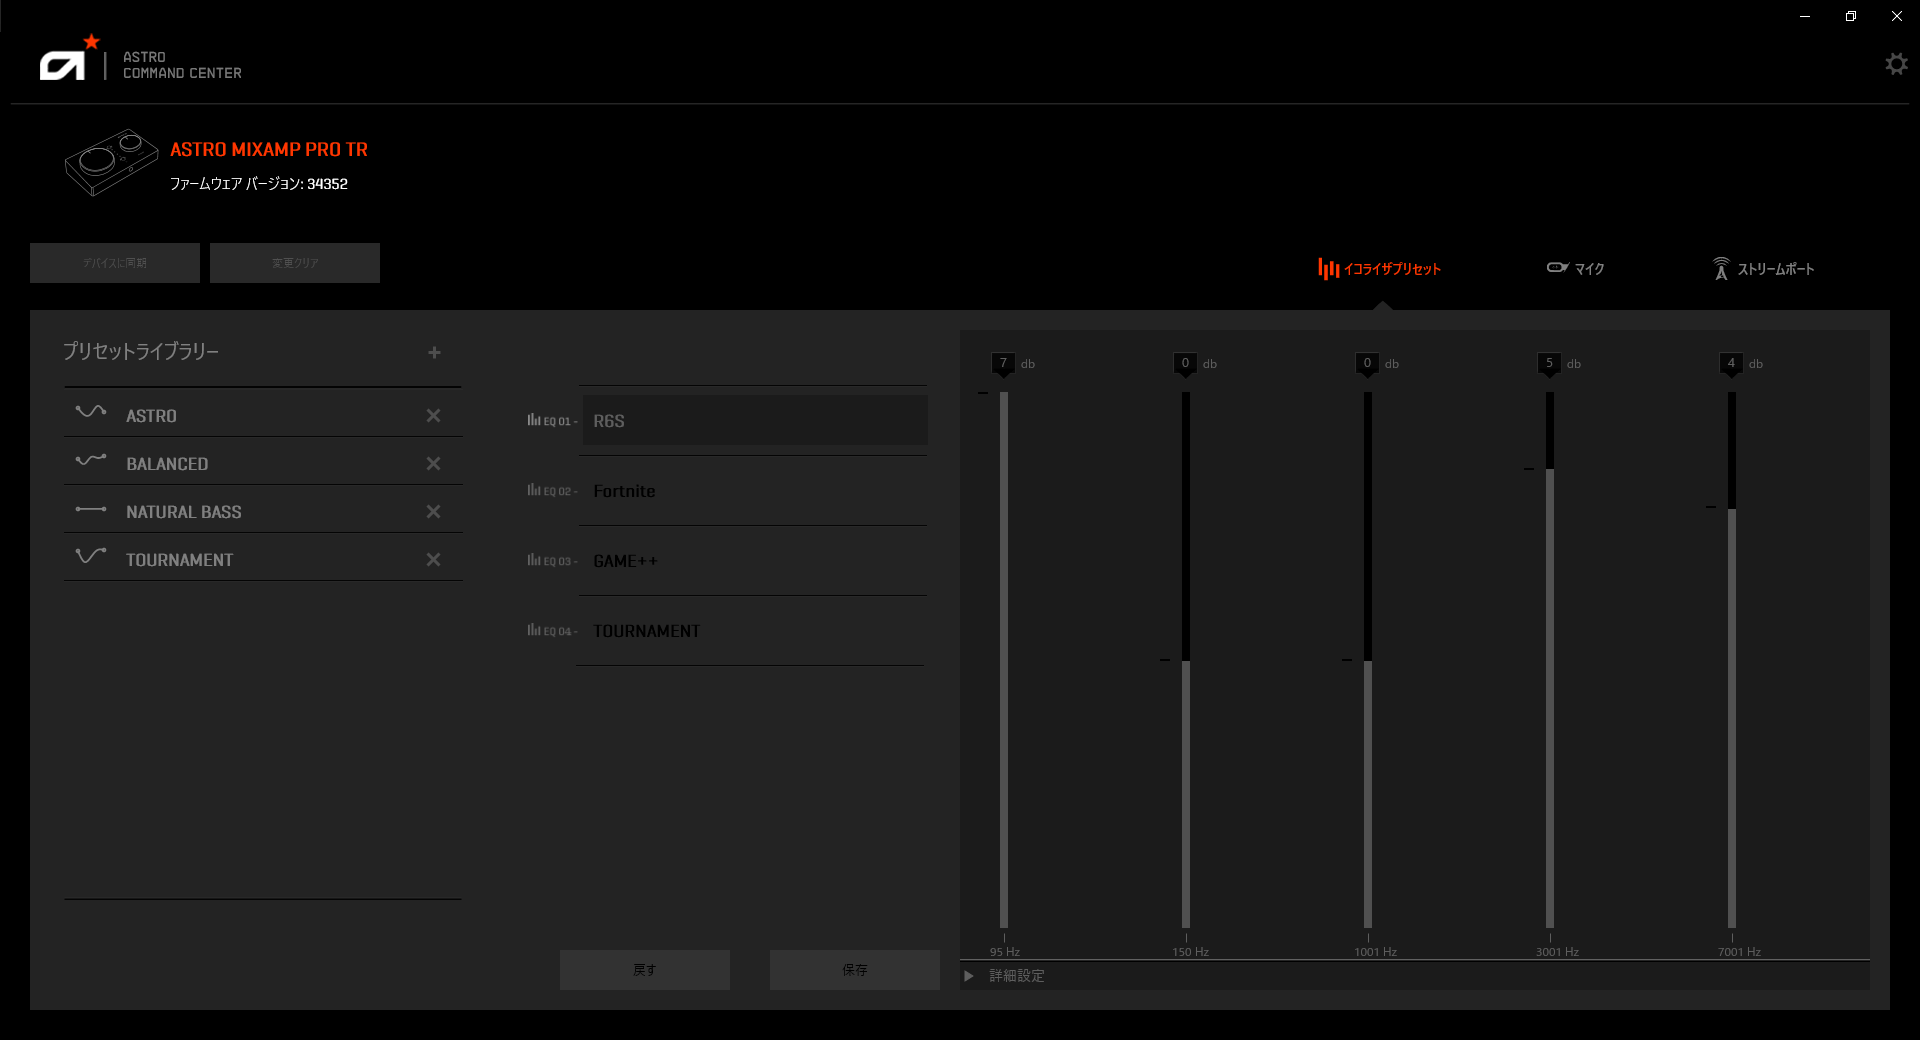The height and width of the screenshot is (1040, 1920).
Task: Click the library TOURNAMENT curve icon
Action: click(x=91, y=555)
